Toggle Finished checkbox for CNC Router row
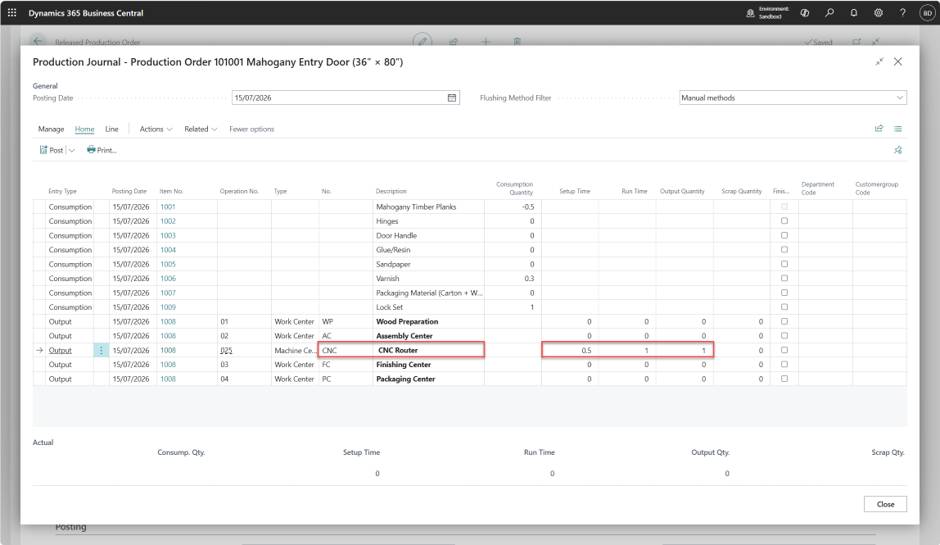The width and height of the screenshot is (940, 545). [x=784, y=350]
